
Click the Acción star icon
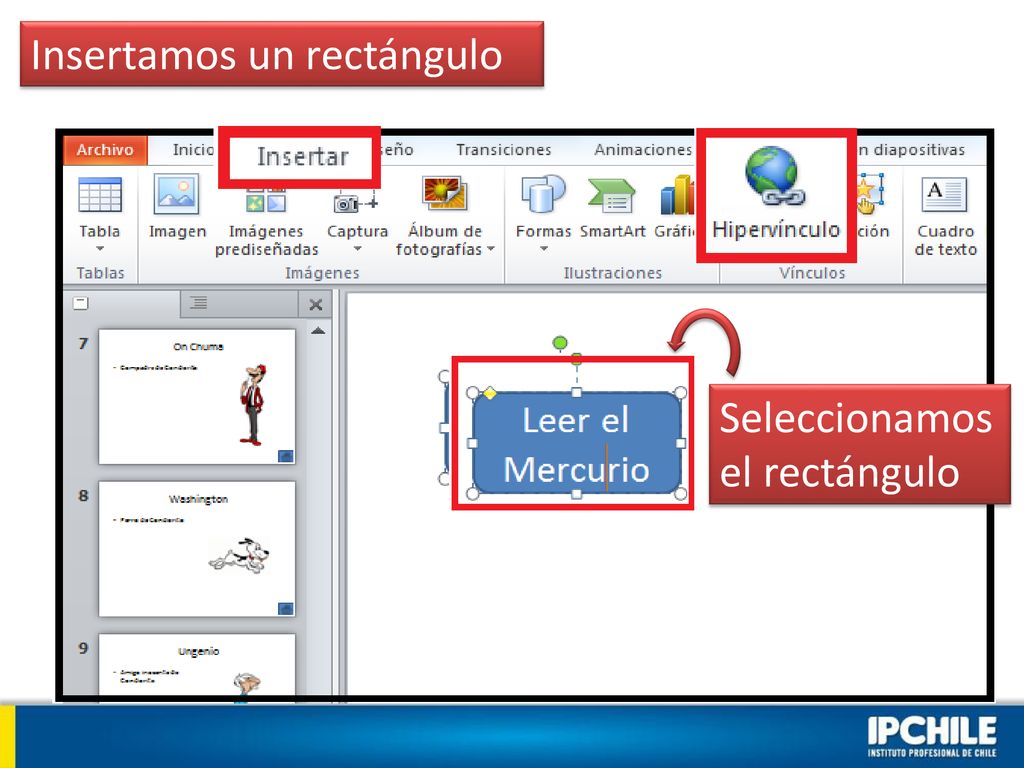point(871,194)
